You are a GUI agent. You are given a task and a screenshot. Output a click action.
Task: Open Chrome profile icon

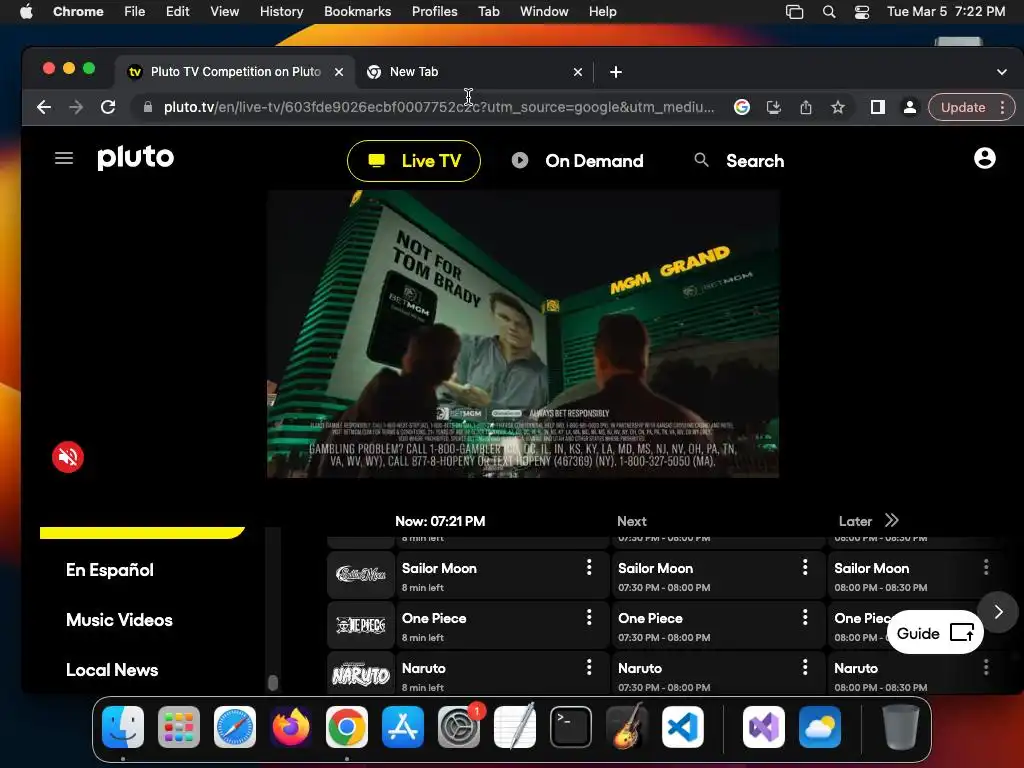click(x=909, y=107)
